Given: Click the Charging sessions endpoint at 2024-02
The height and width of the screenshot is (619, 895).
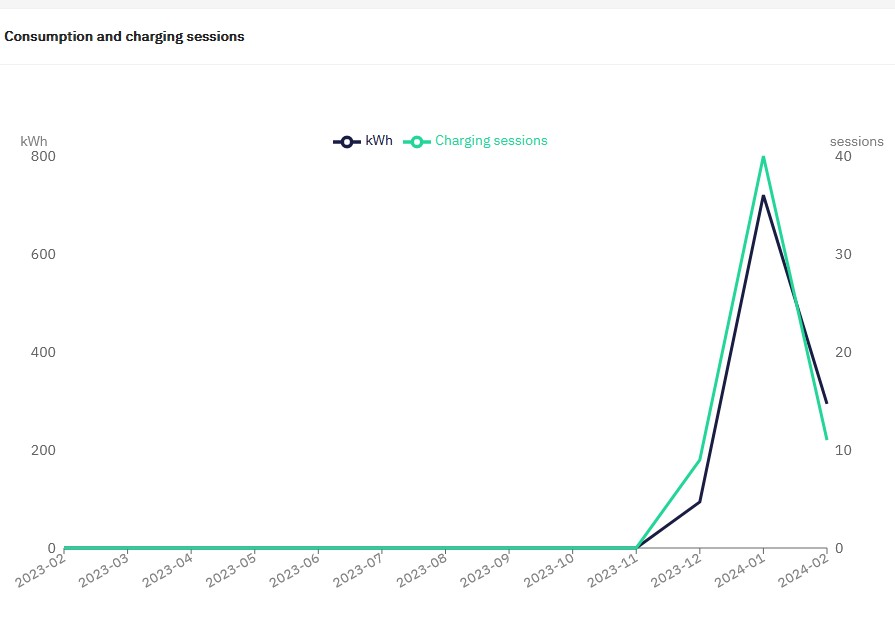Looking at the screenshot, I should coord(826,439).
